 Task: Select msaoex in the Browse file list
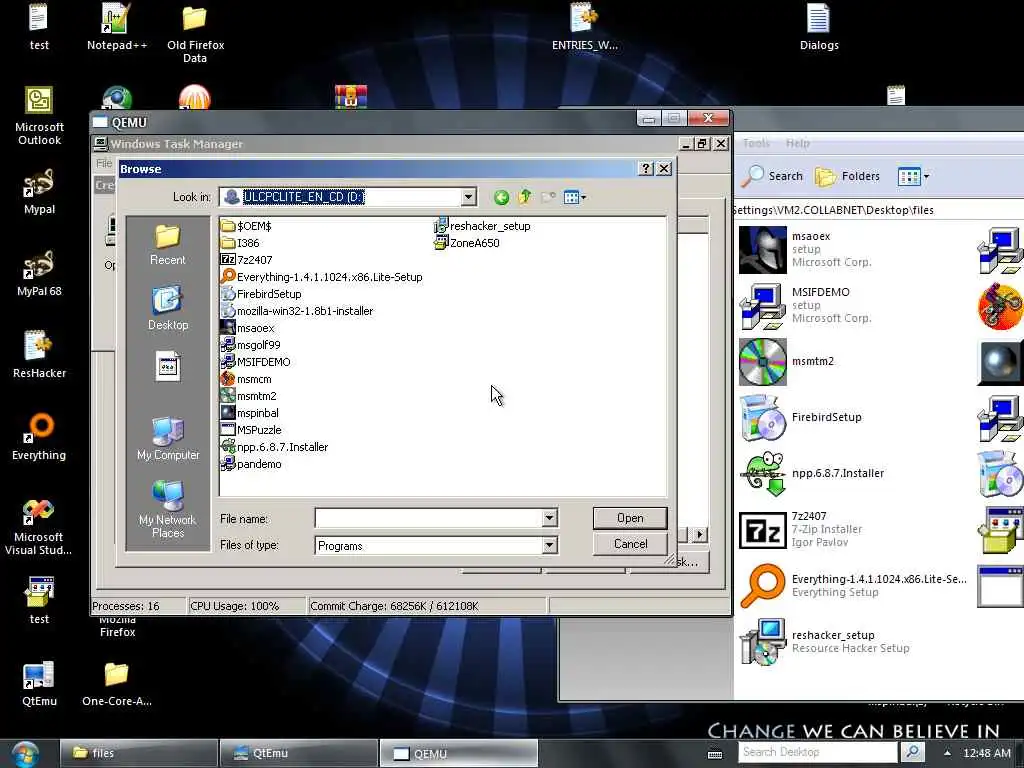click(248, 328)
